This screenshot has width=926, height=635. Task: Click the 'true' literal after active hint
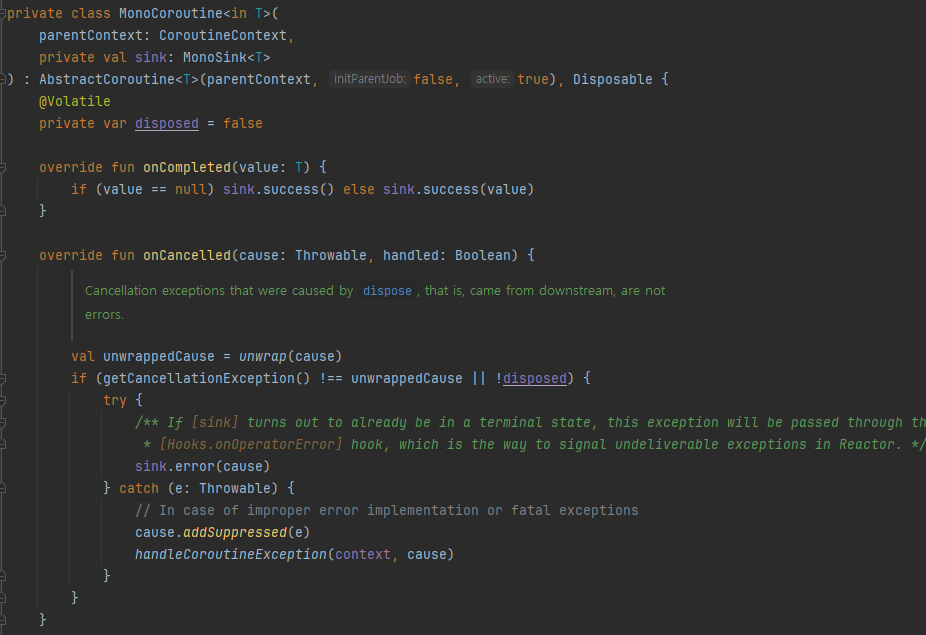click(x=533, y=79)
